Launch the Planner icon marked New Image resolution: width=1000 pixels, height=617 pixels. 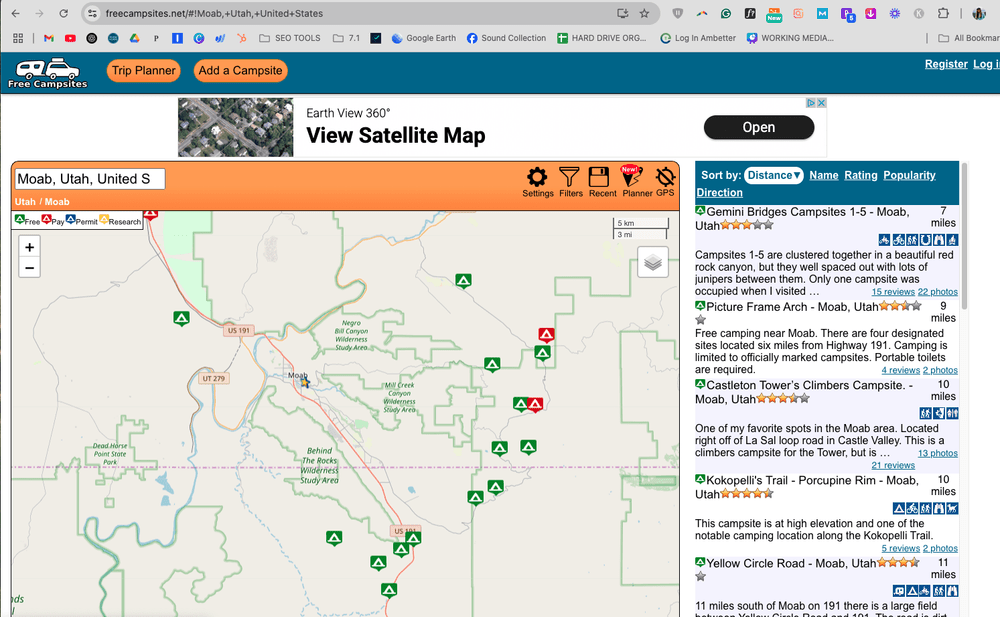tap(636, 182)
